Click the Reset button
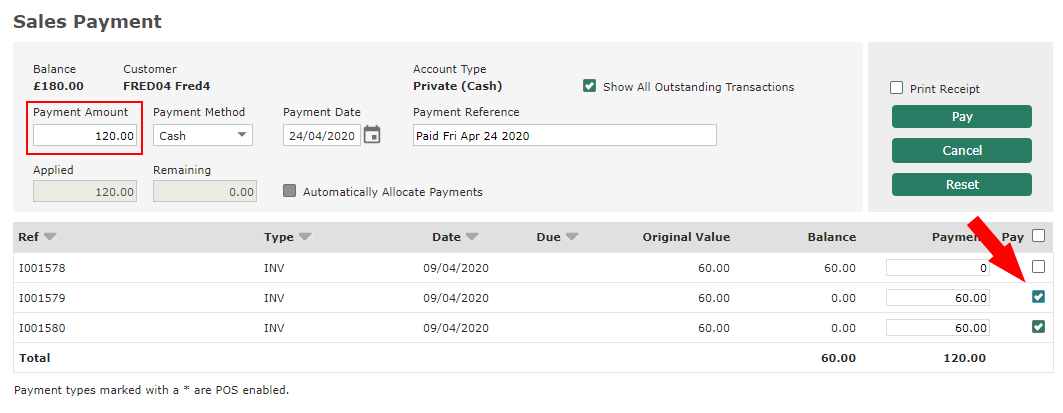This screenshot has height=413, width=1063. click(x=961, y=185)
